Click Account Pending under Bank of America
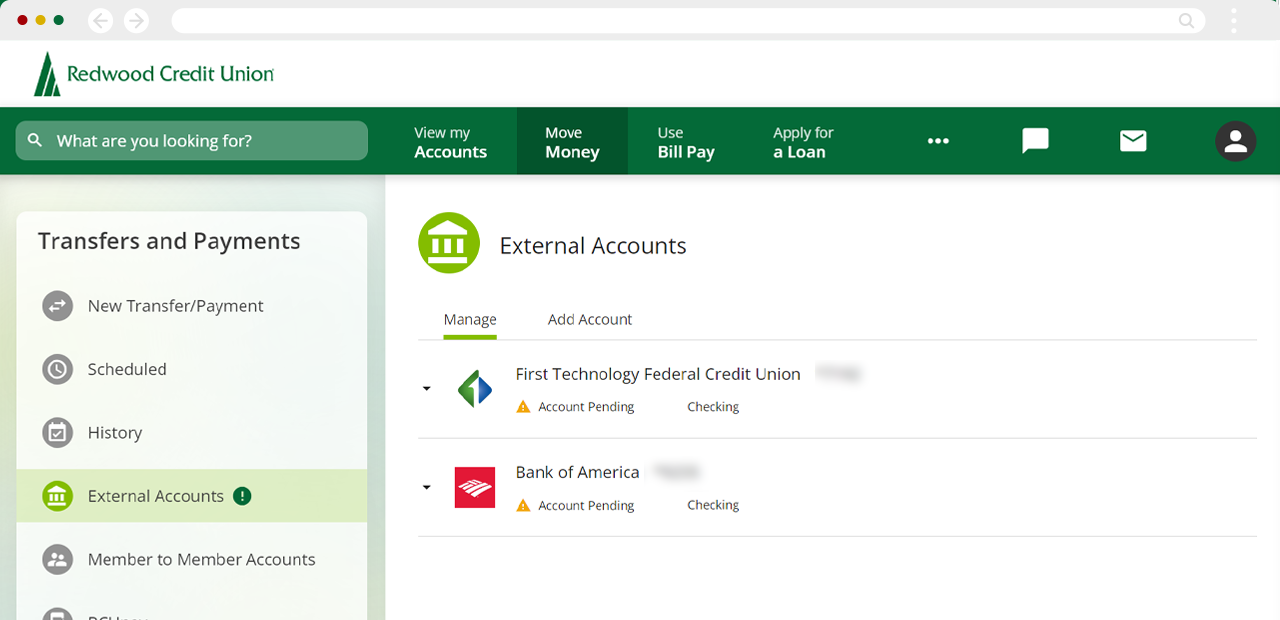Image resolution: width=1280 pixels, height=620 pixels. (586, 506)
